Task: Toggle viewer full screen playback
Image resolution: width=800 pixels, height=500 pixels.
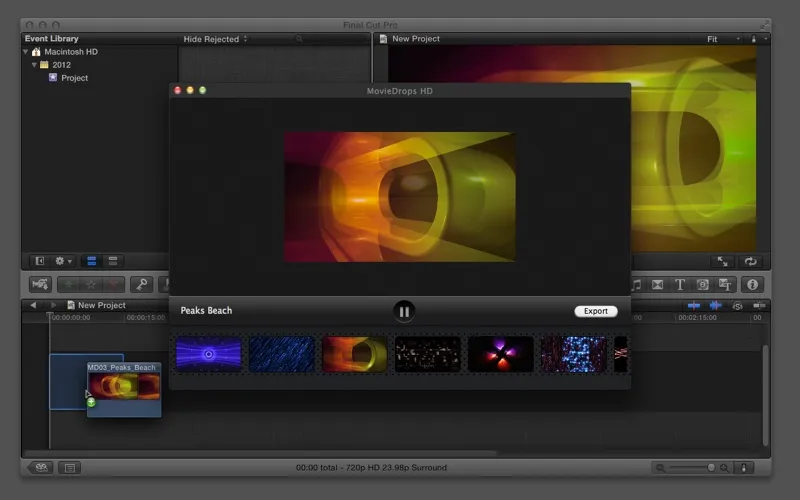Action: pyautogui.click(x=722, y=262)
